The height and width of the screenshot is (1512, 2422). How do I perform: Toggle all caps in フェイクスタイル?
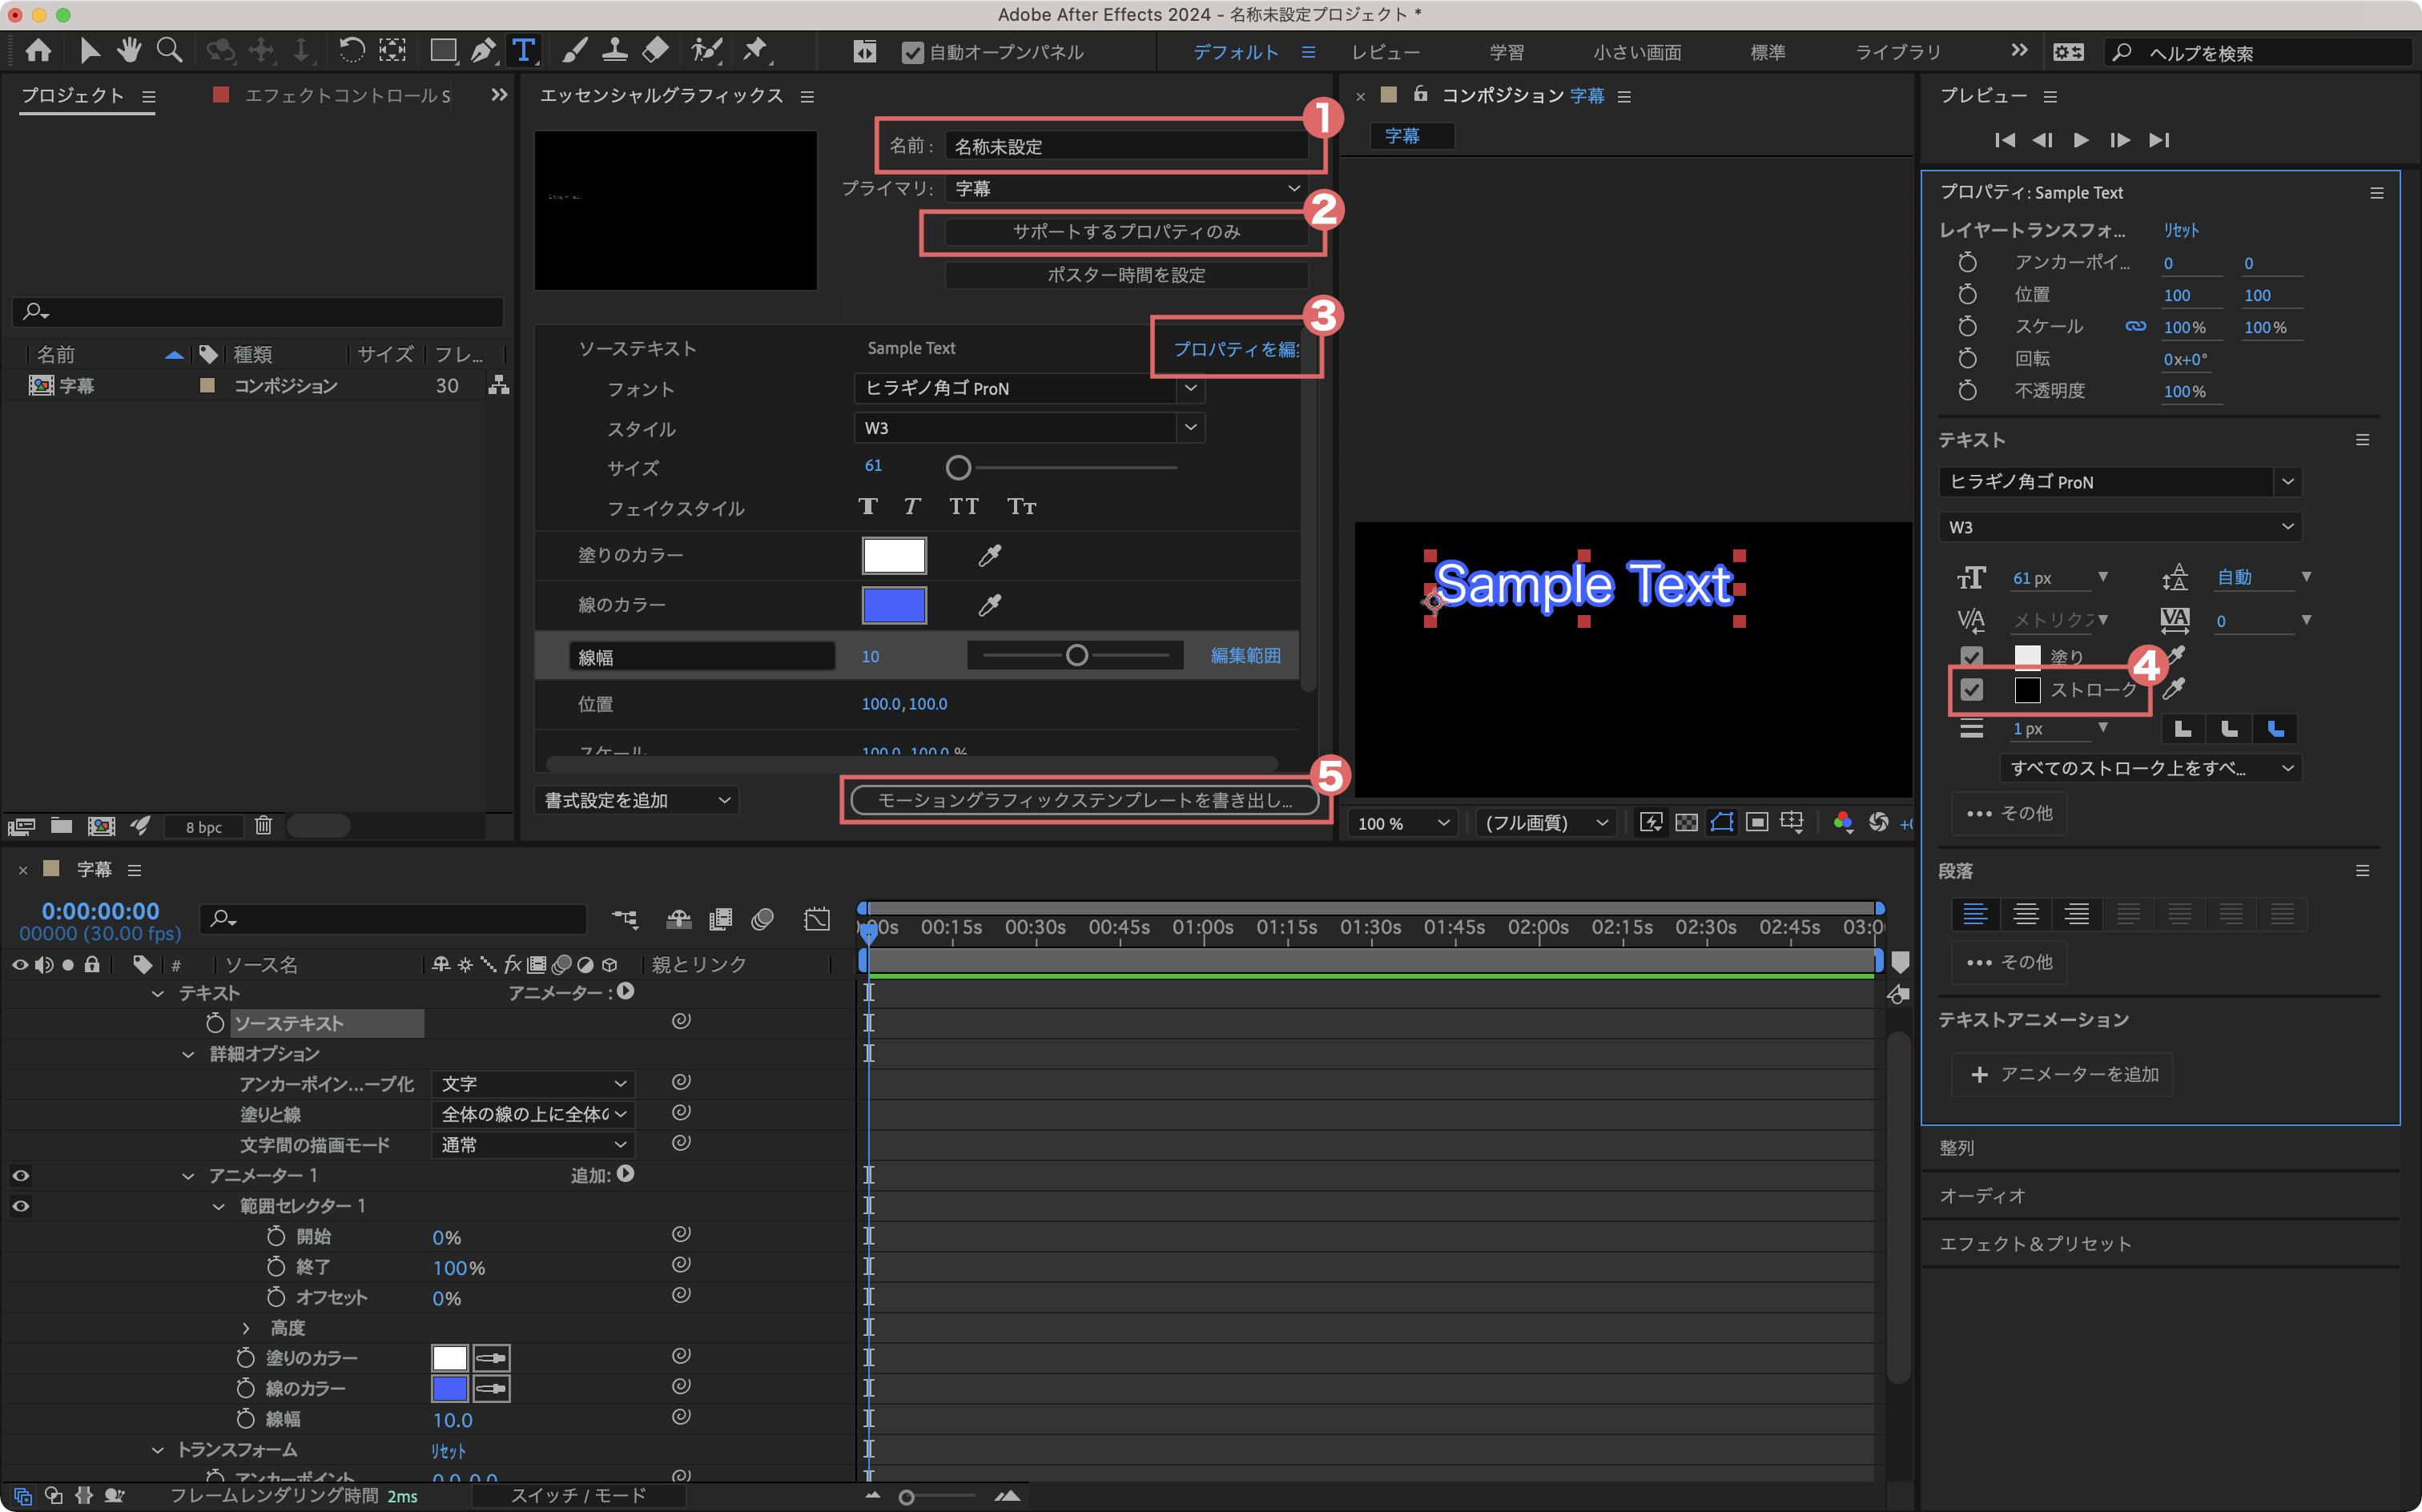pos(963,506)
